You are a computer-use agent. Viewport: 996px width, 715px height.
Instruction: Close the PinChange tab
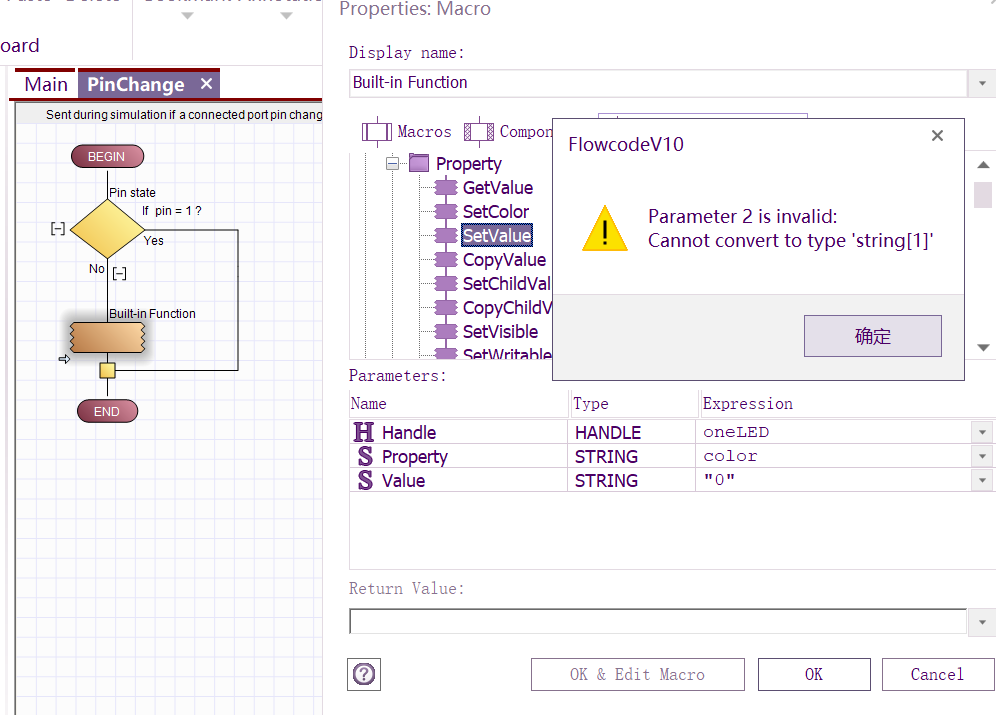coord(206,84)
